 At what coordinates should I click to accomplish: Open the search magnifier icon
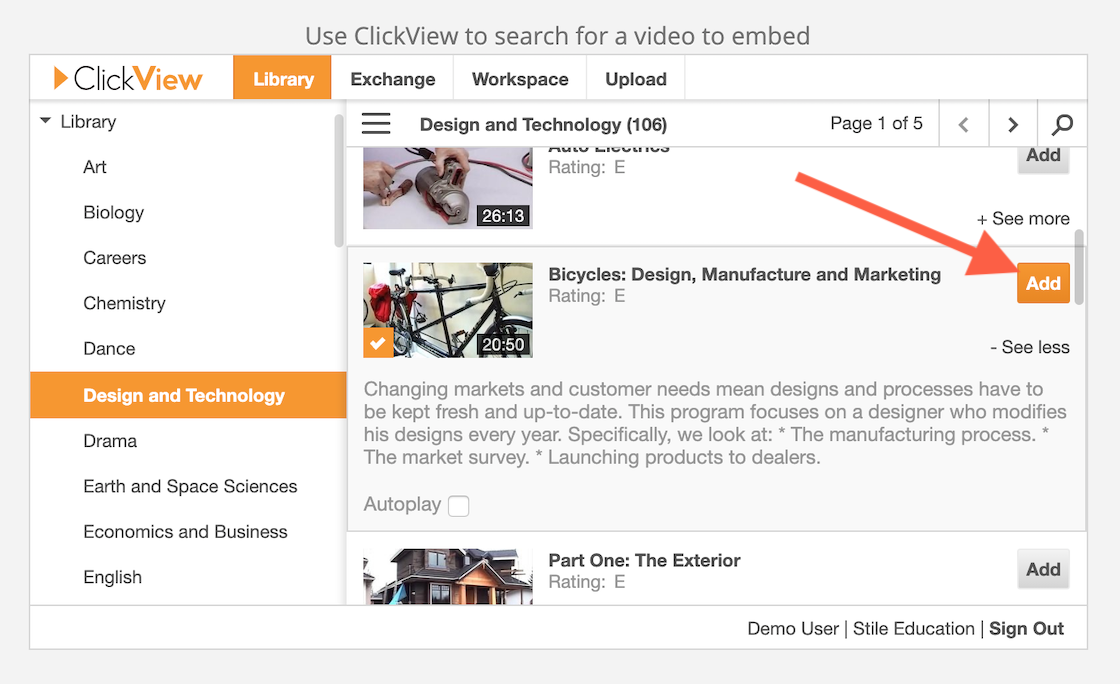1062,124
